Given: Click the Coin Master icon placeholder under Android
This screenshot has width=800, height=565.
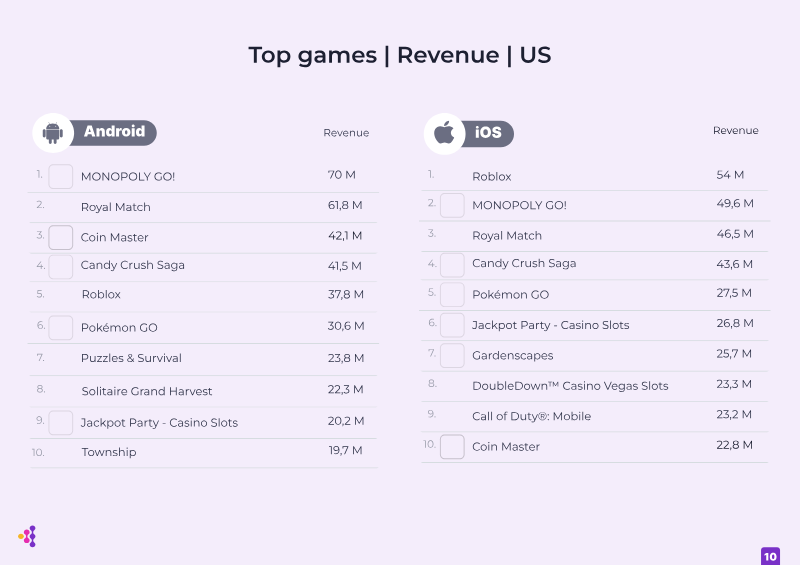Looking at the screenshot, I should 61,237.
